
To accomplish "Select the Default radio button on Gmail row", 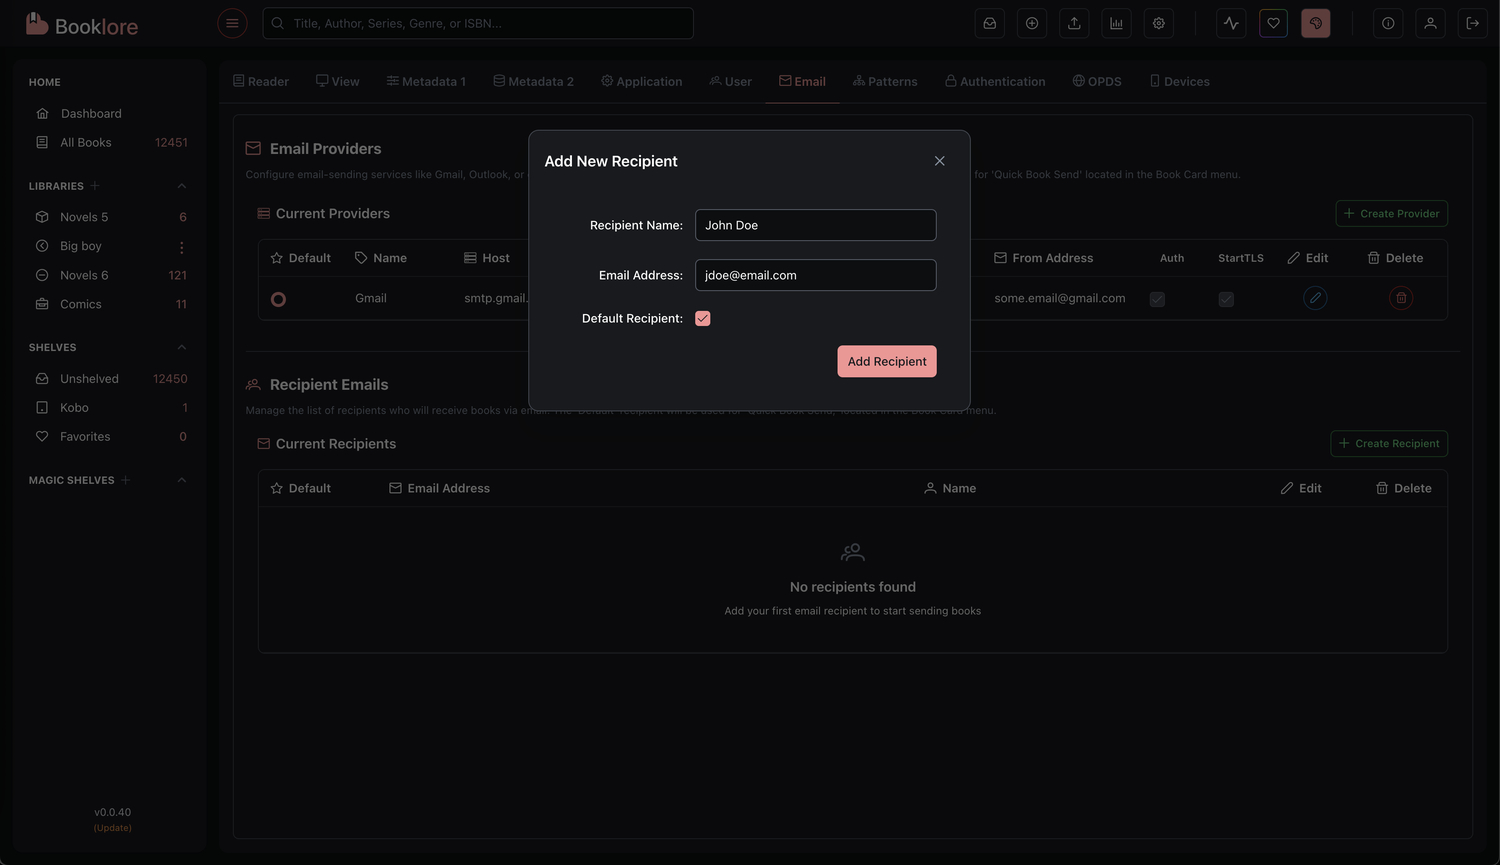I will point(278,298).
